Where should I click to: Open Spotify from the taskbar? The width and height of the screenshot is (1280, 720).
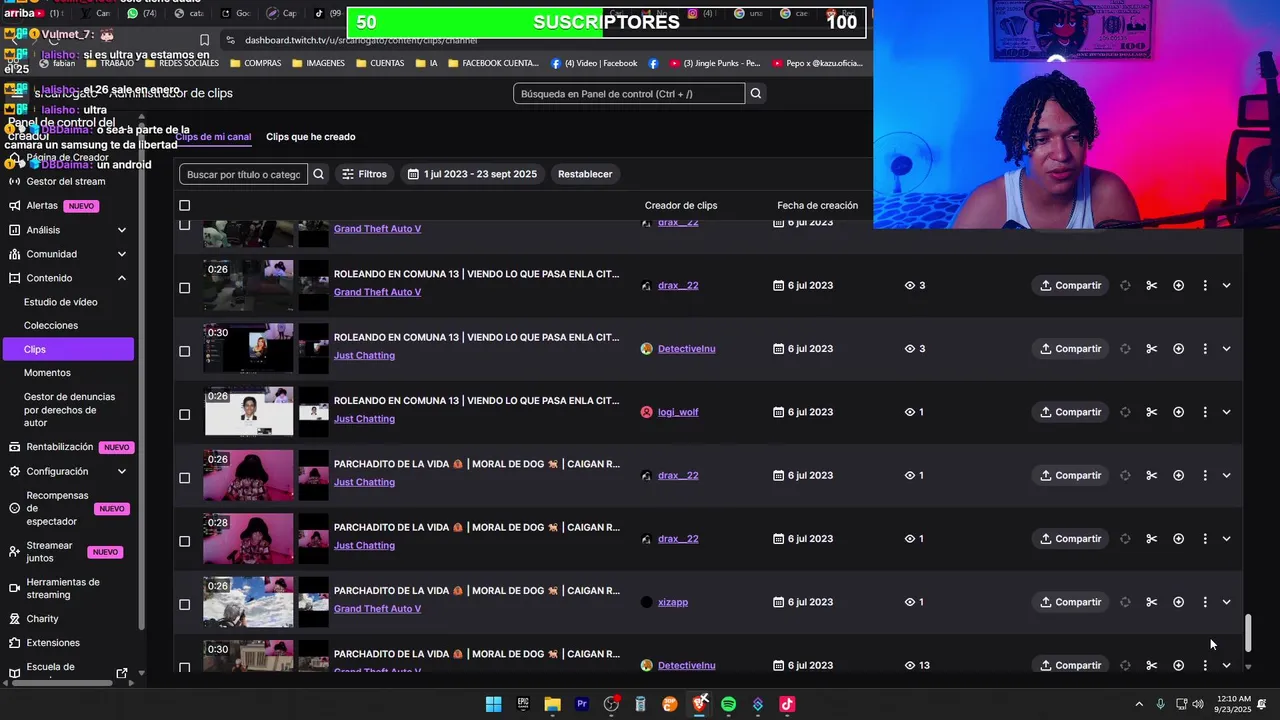point(728,704)
